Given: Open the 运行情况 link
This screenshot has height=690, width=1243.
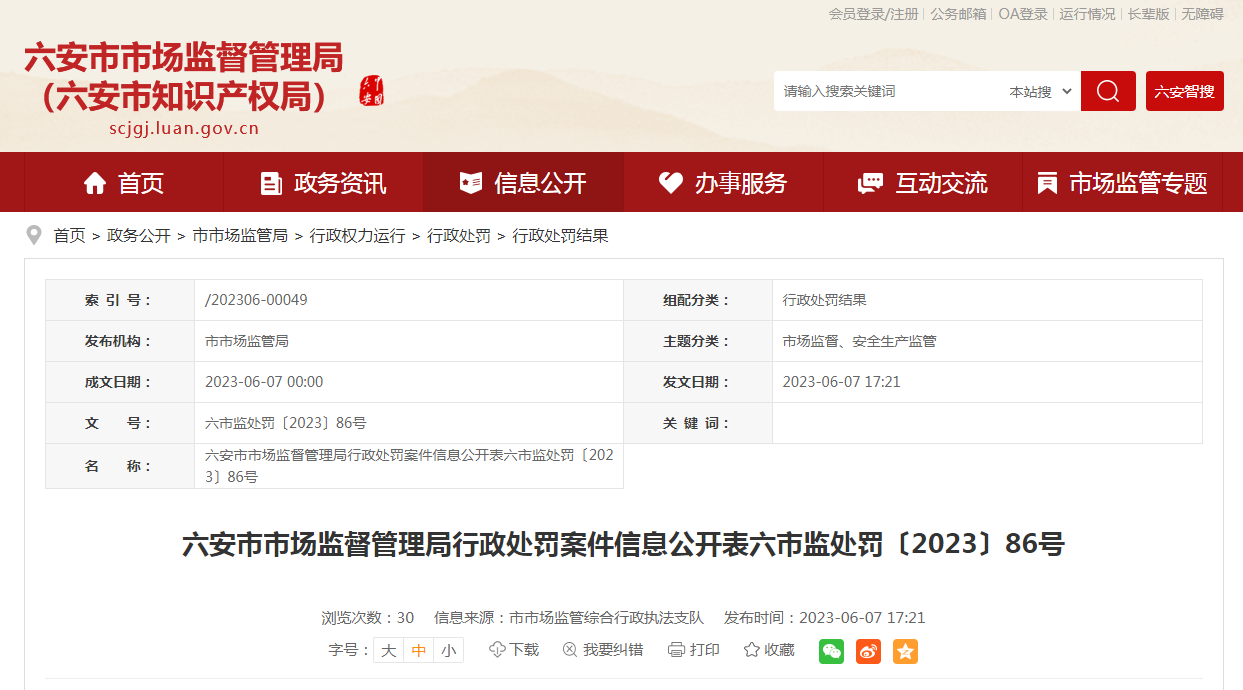Looking at the screenshot, I should pyautogui.click(x=1087, y=14).
